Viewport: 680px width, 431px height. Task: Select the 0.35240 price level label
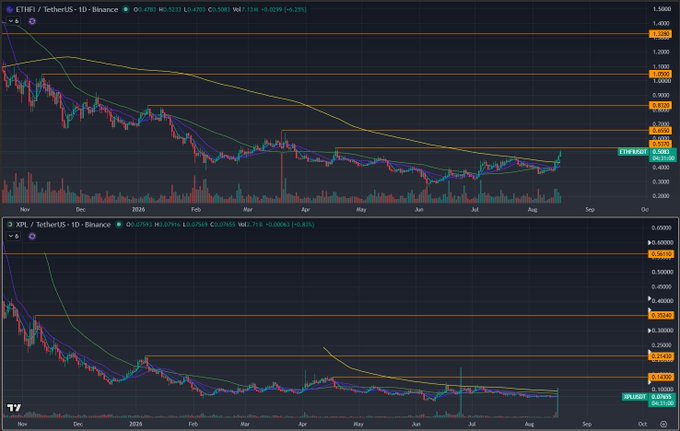[x=661, y=316]
